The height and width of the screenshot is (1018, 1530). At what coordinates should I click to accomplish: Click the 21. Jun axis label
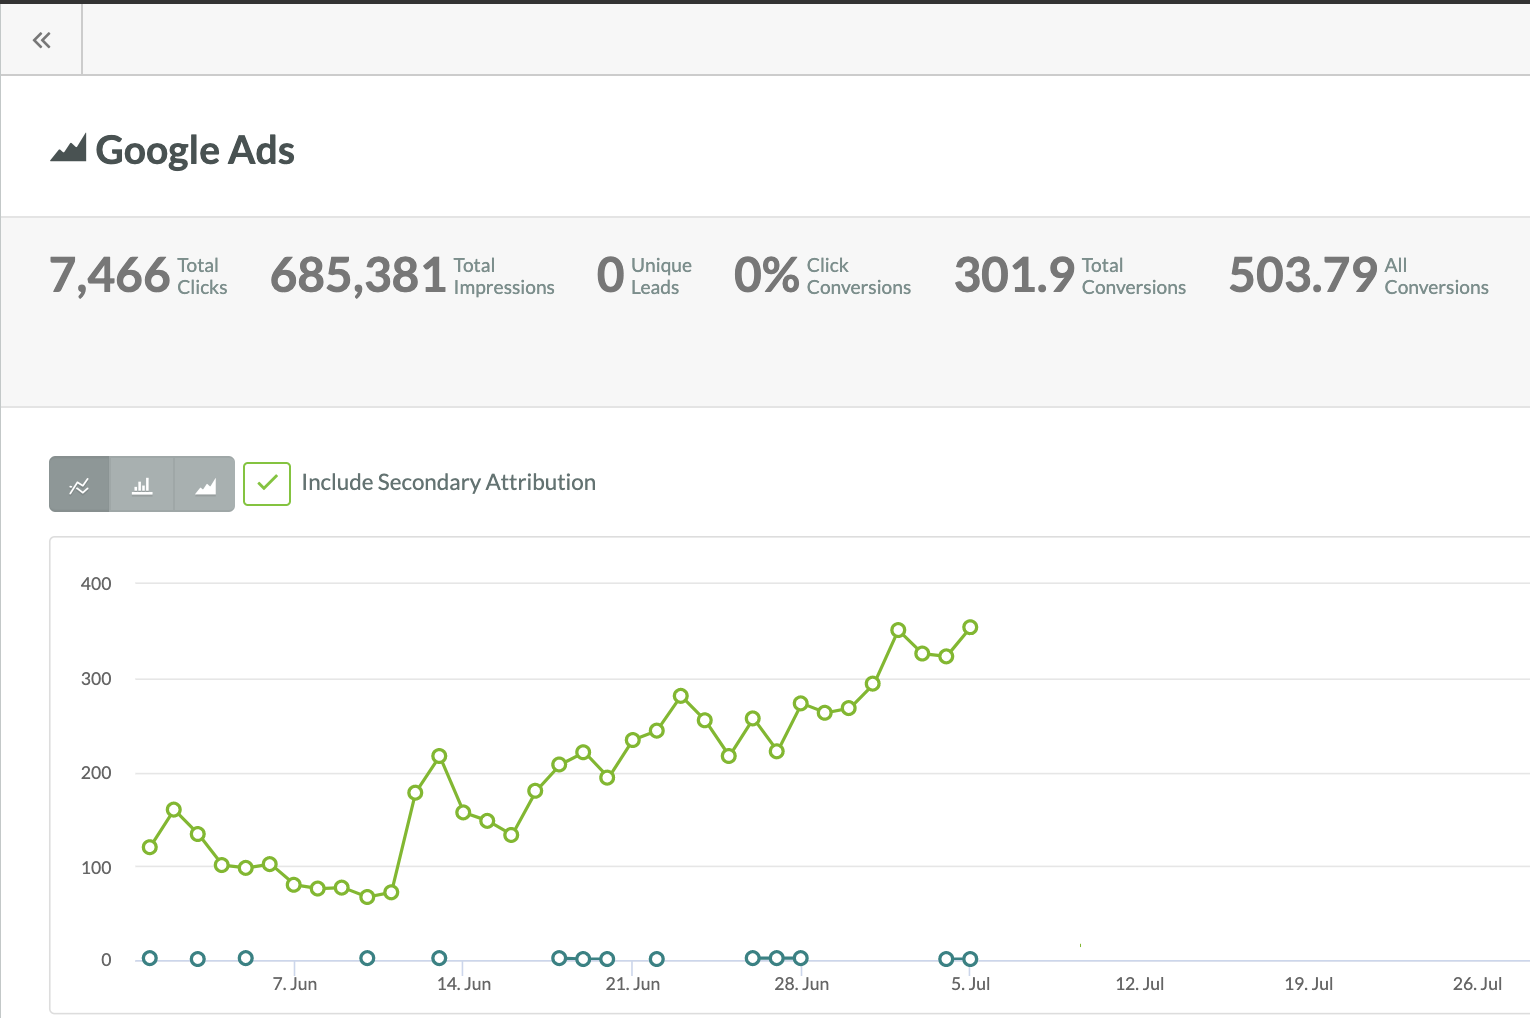tap(633, 984)
